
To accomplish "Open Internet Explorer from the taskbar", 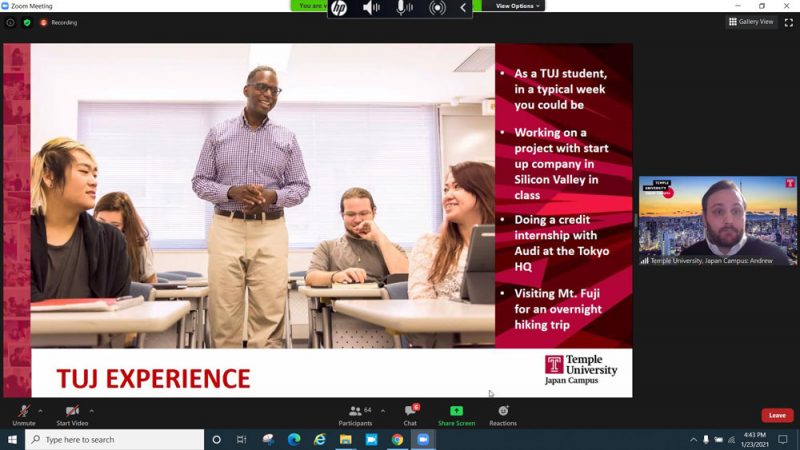I will (320, 439).
